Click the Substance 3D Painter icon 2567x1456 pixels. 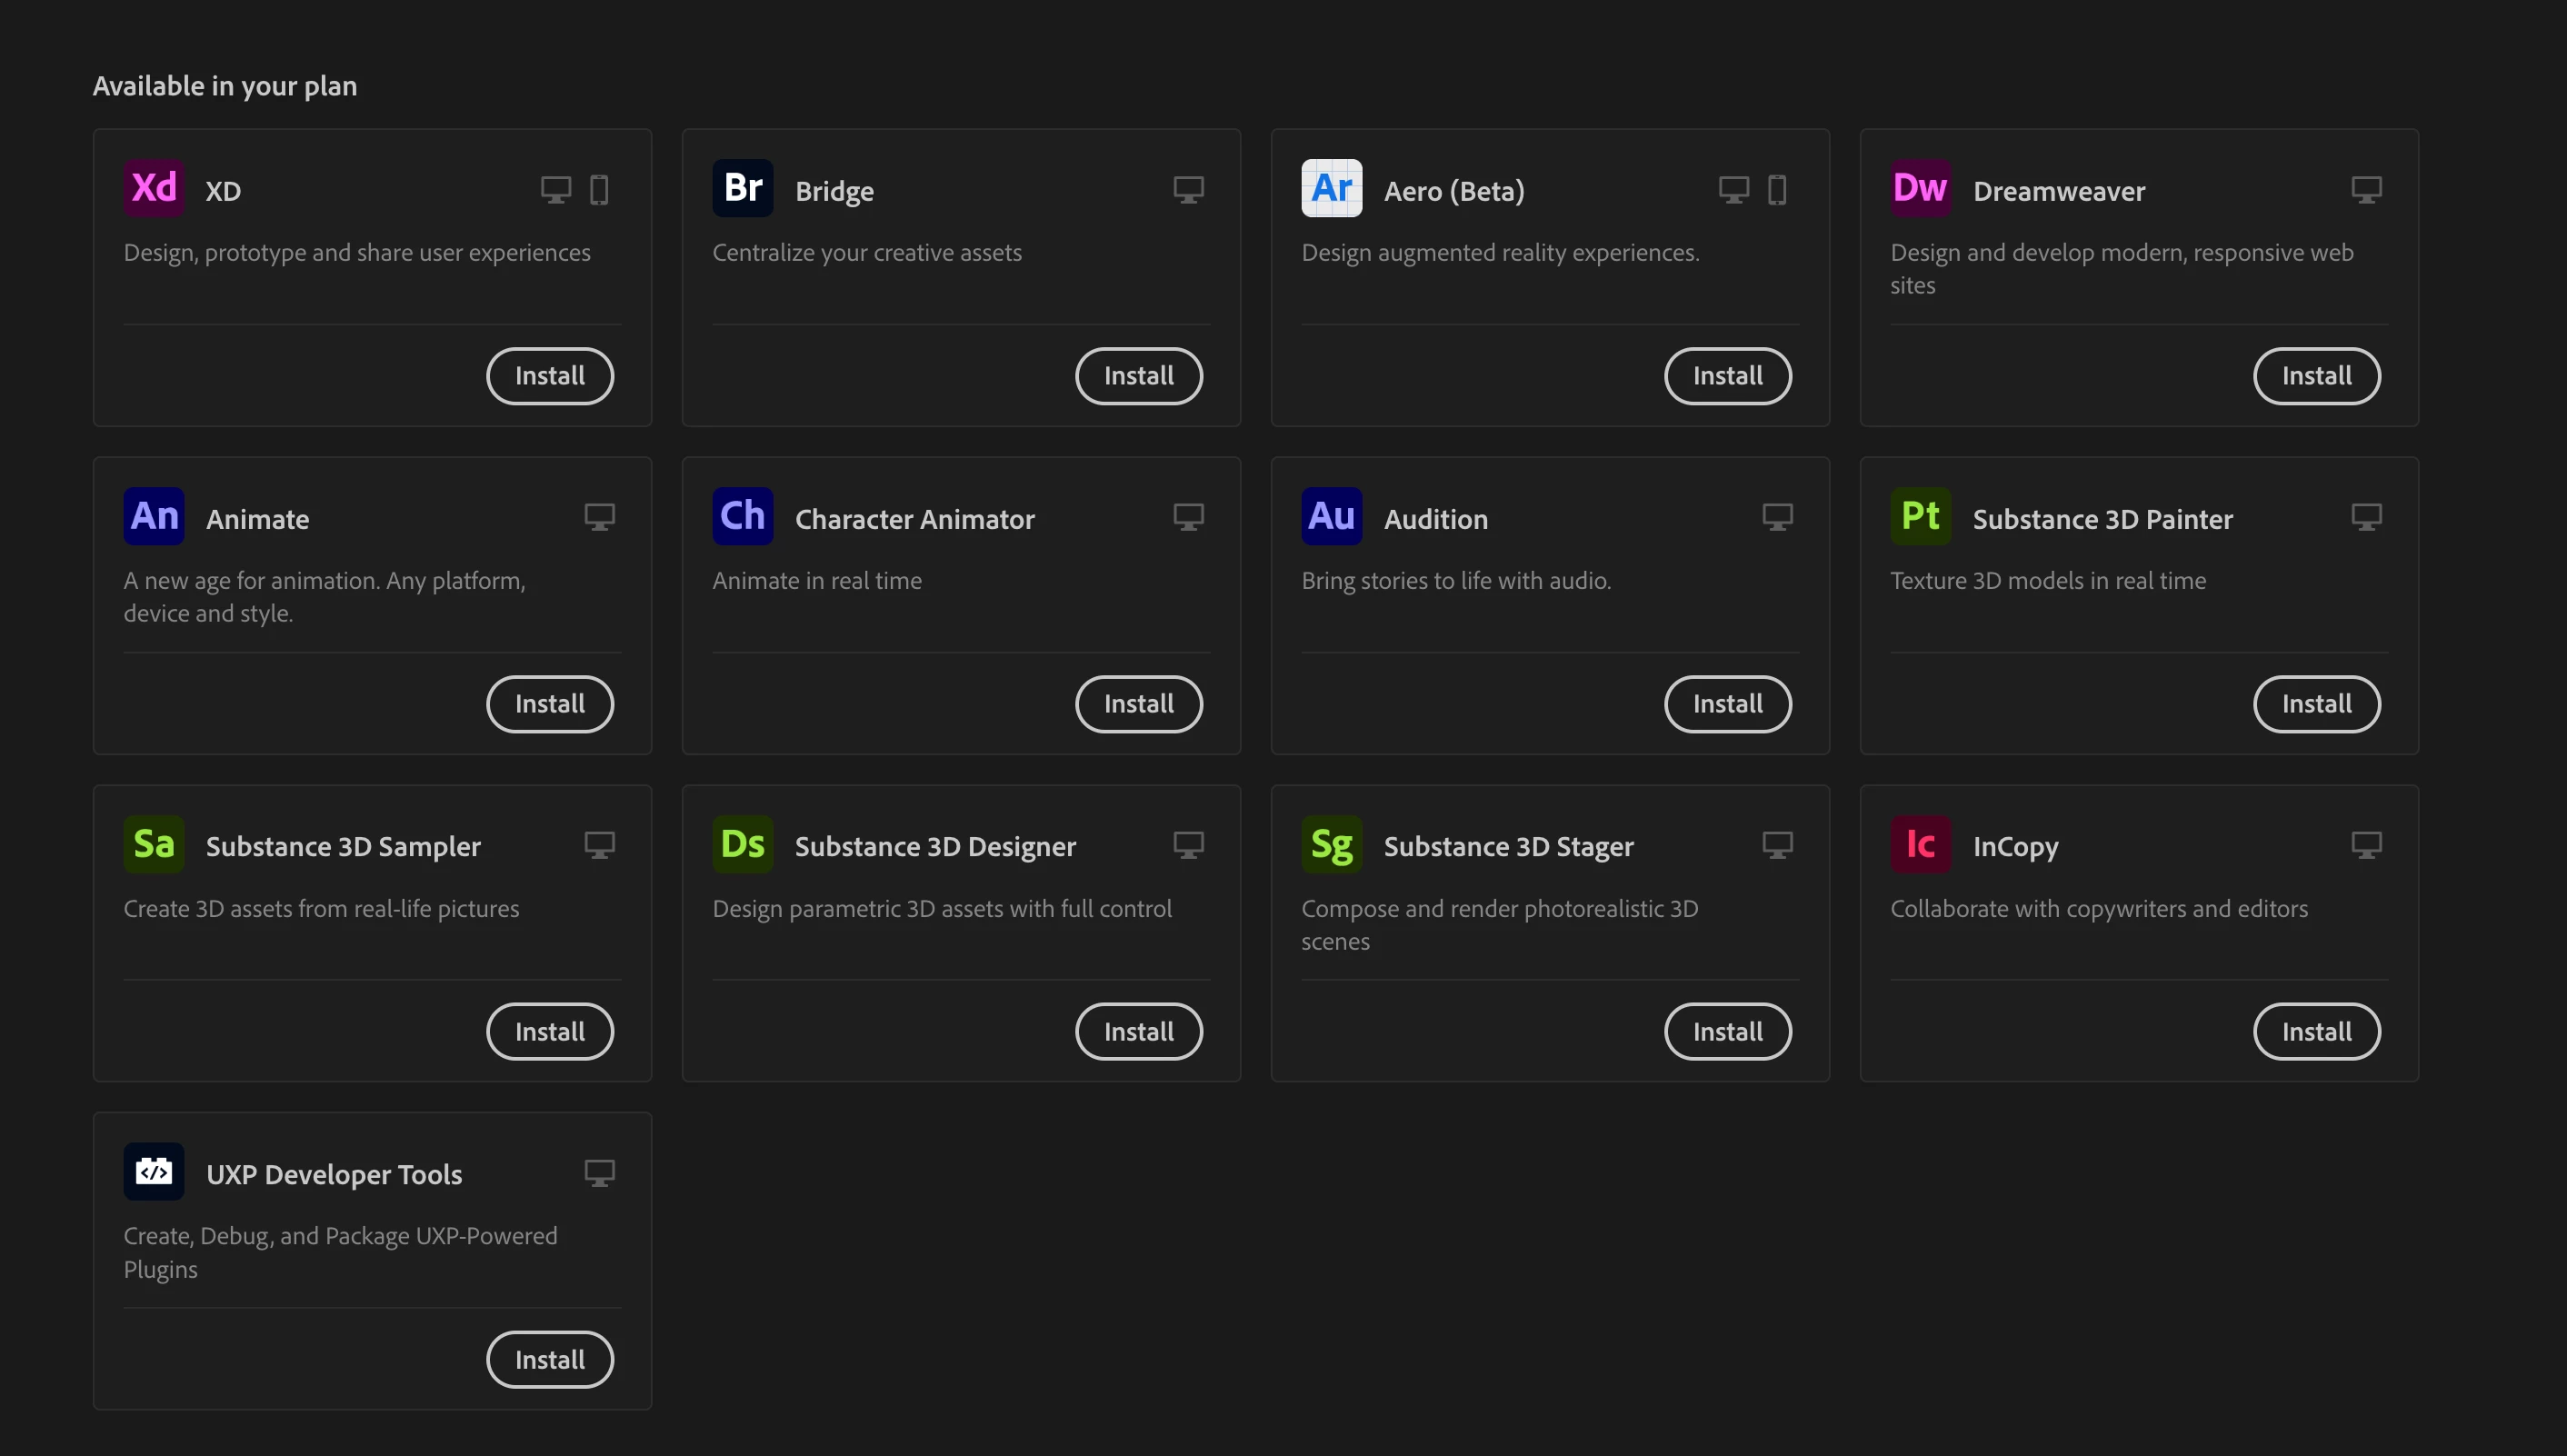[1920, 516]
